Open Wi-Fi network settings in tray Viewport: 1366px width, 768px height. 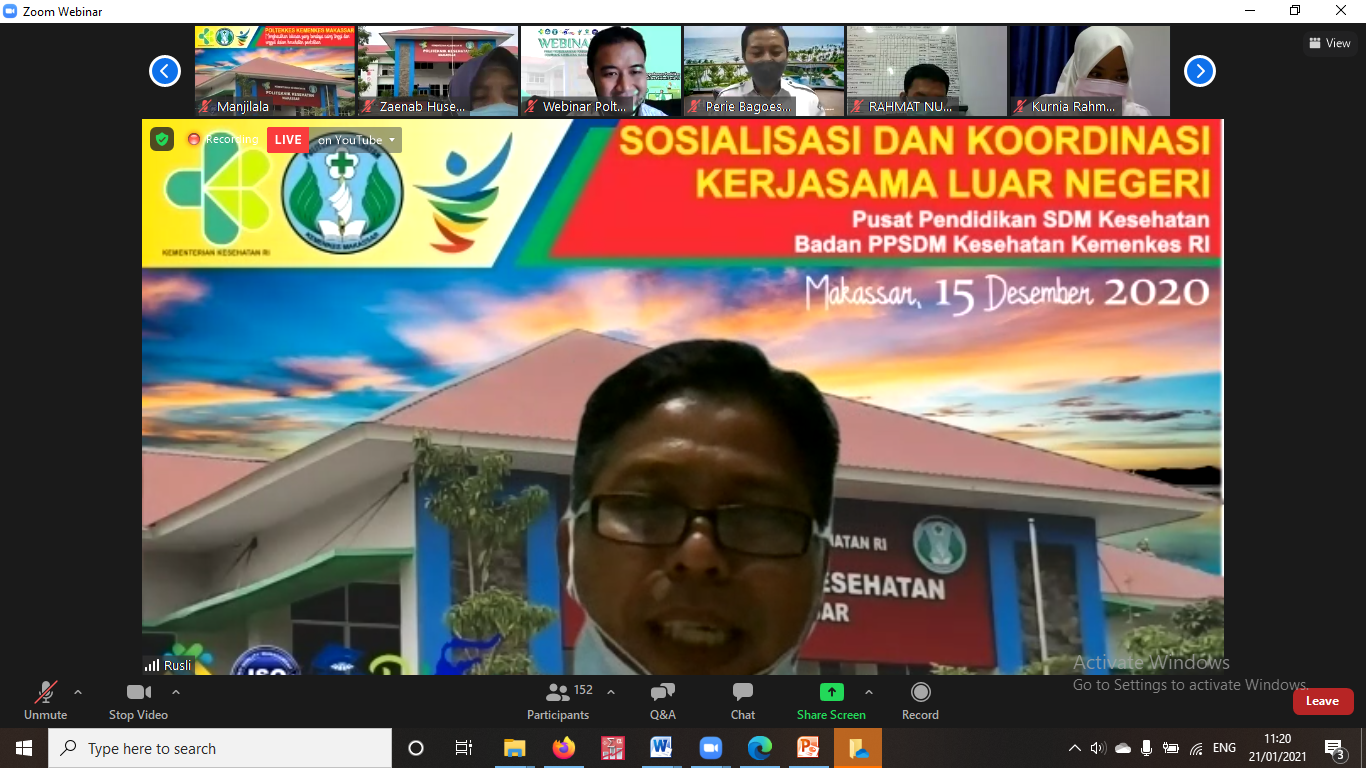(1196, 748)
